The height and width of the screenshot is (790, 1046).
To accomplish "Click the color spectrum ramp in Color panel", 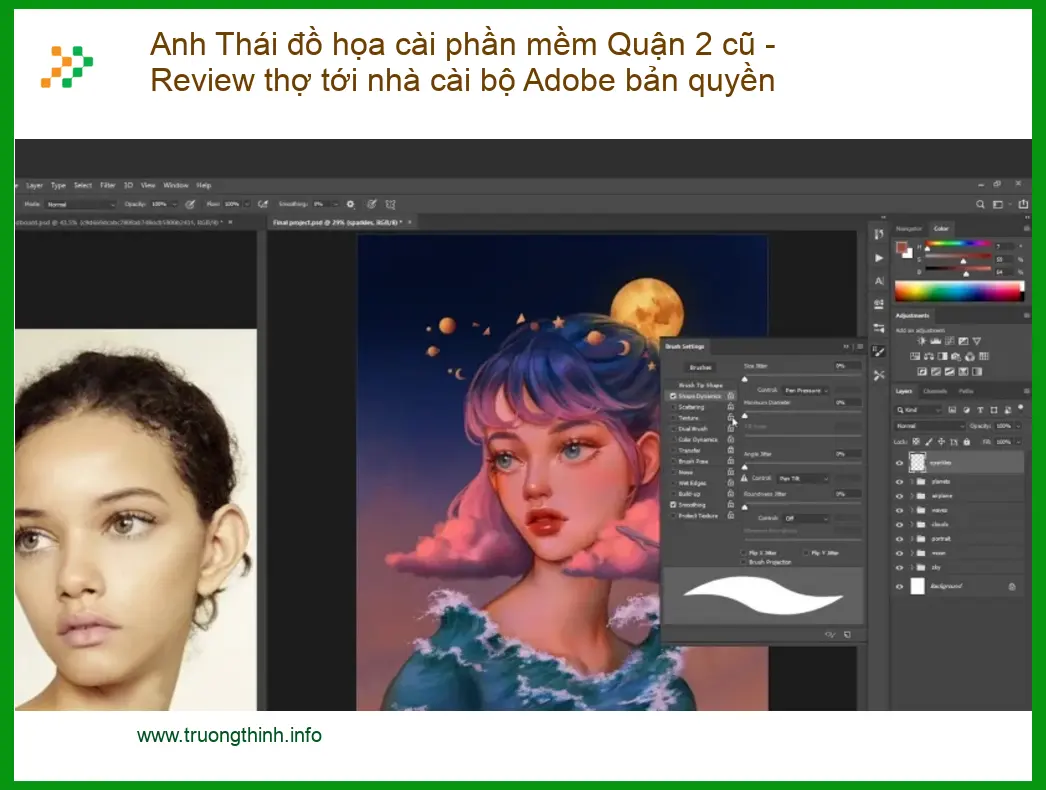I will (959, 292).
